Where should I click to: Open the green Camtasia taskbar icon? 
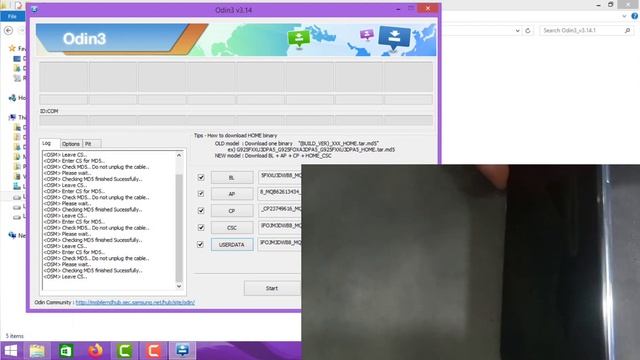point(124,351)
